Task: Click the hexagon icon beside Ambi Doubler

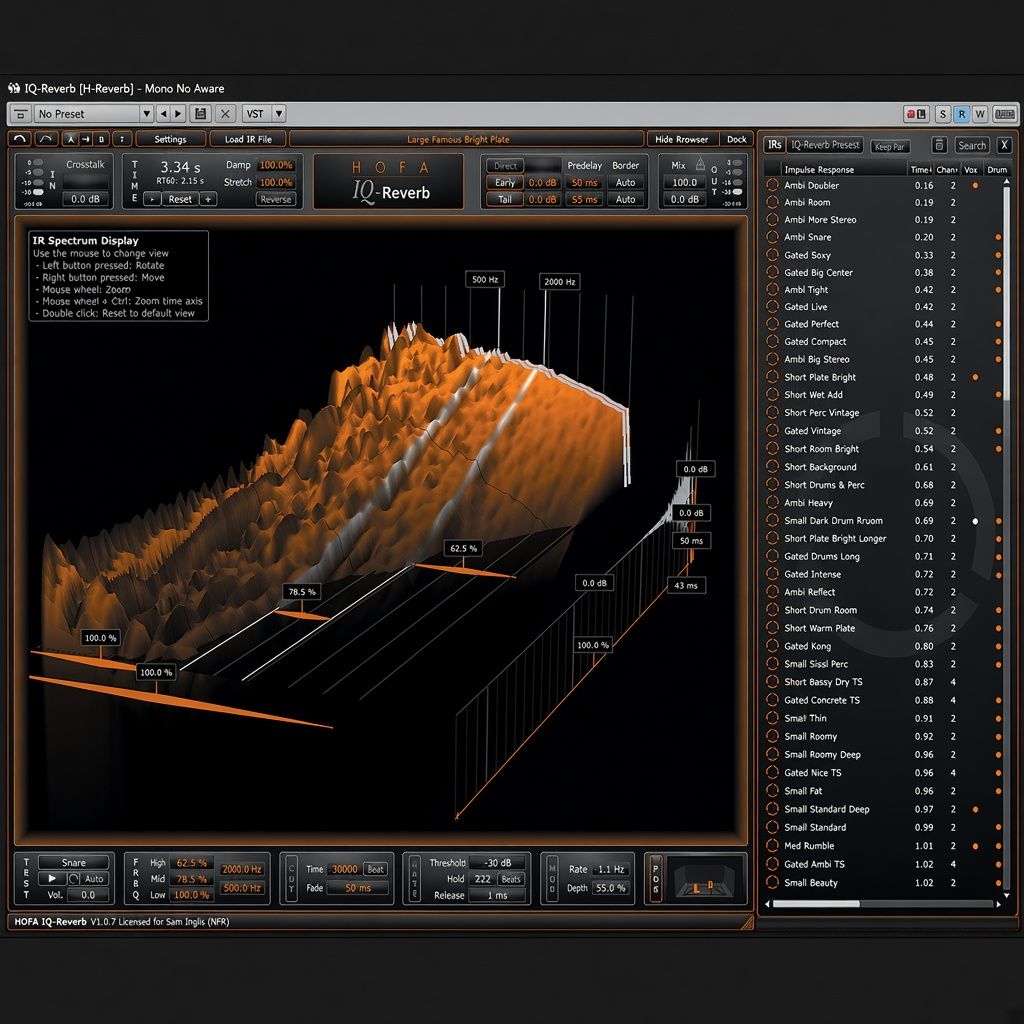Action: click(773, 185)
